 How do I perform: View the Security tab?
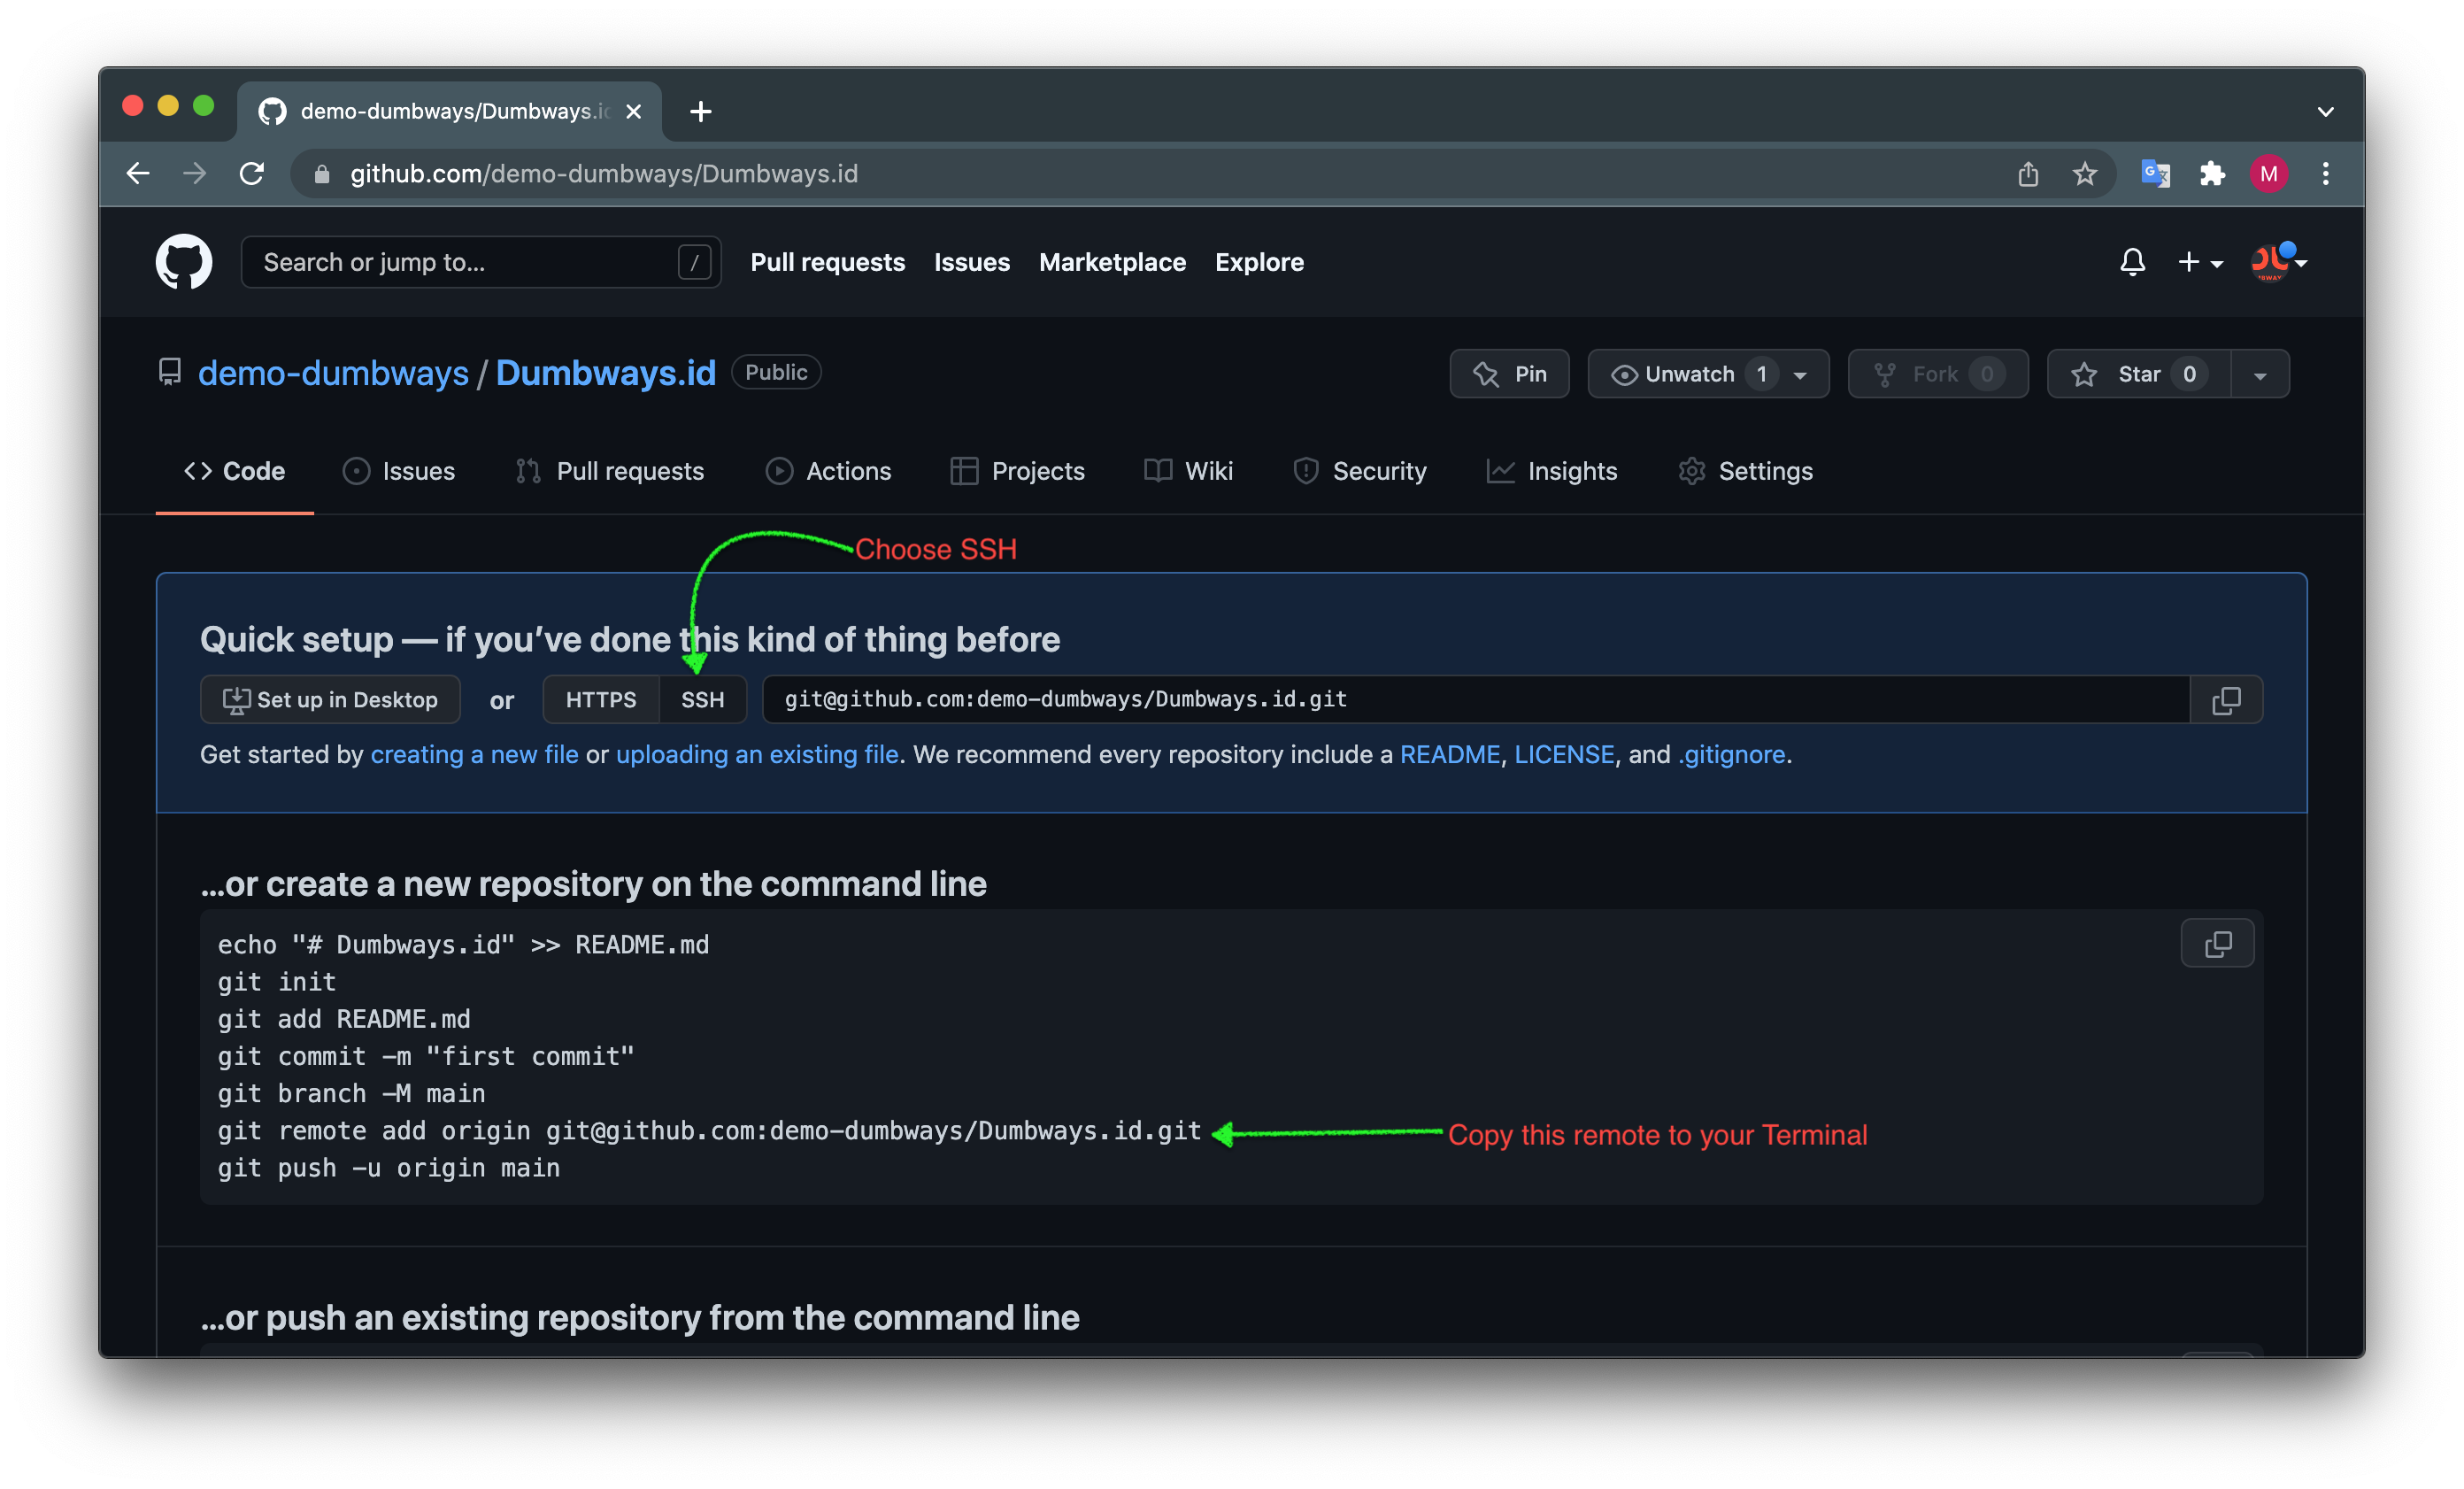pos(1359,471)
